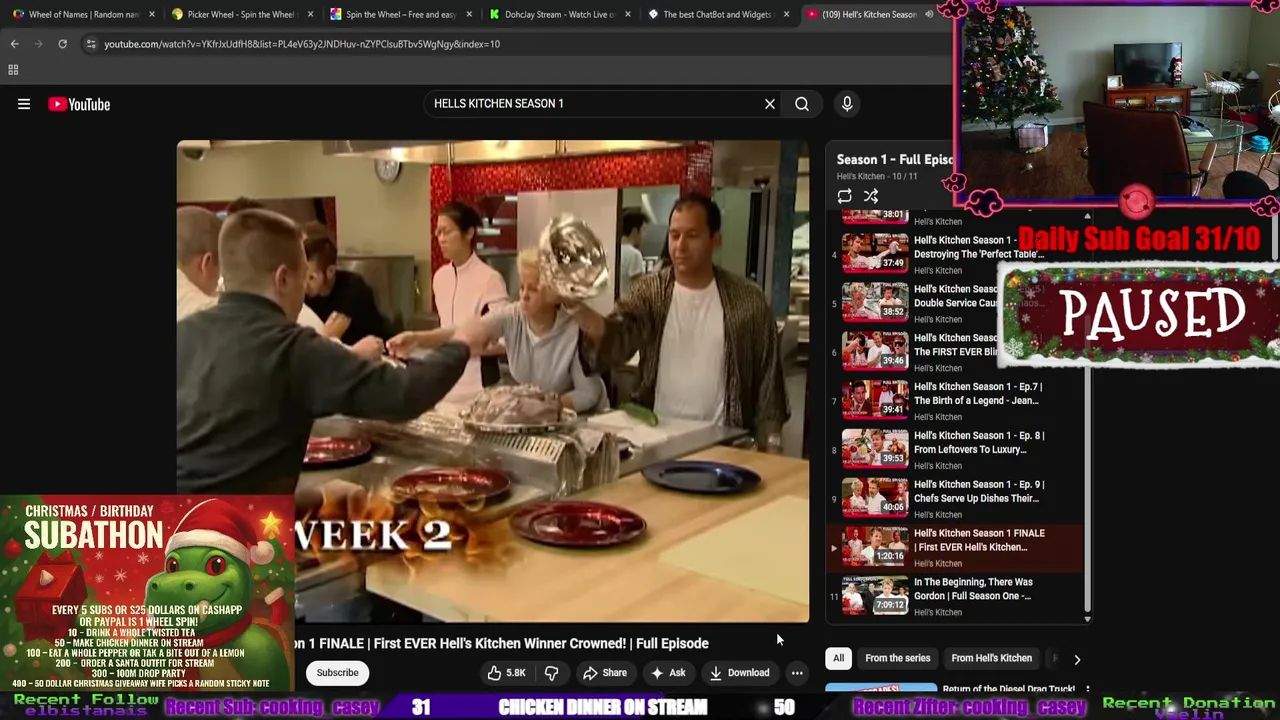Screen dimensions: 1280x720
Task: Open the YouTube guide hamburger menu
Action: tap(24, 104)
